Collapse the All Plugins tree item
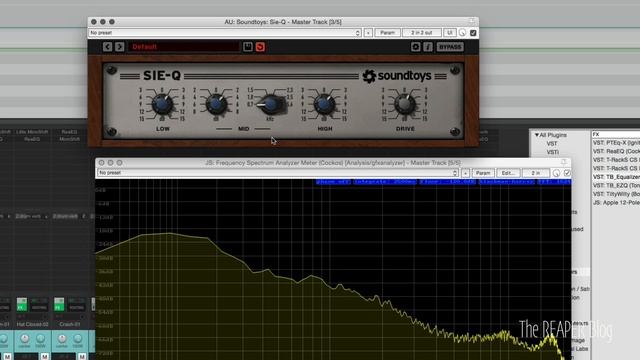 [x=537, y=135]
